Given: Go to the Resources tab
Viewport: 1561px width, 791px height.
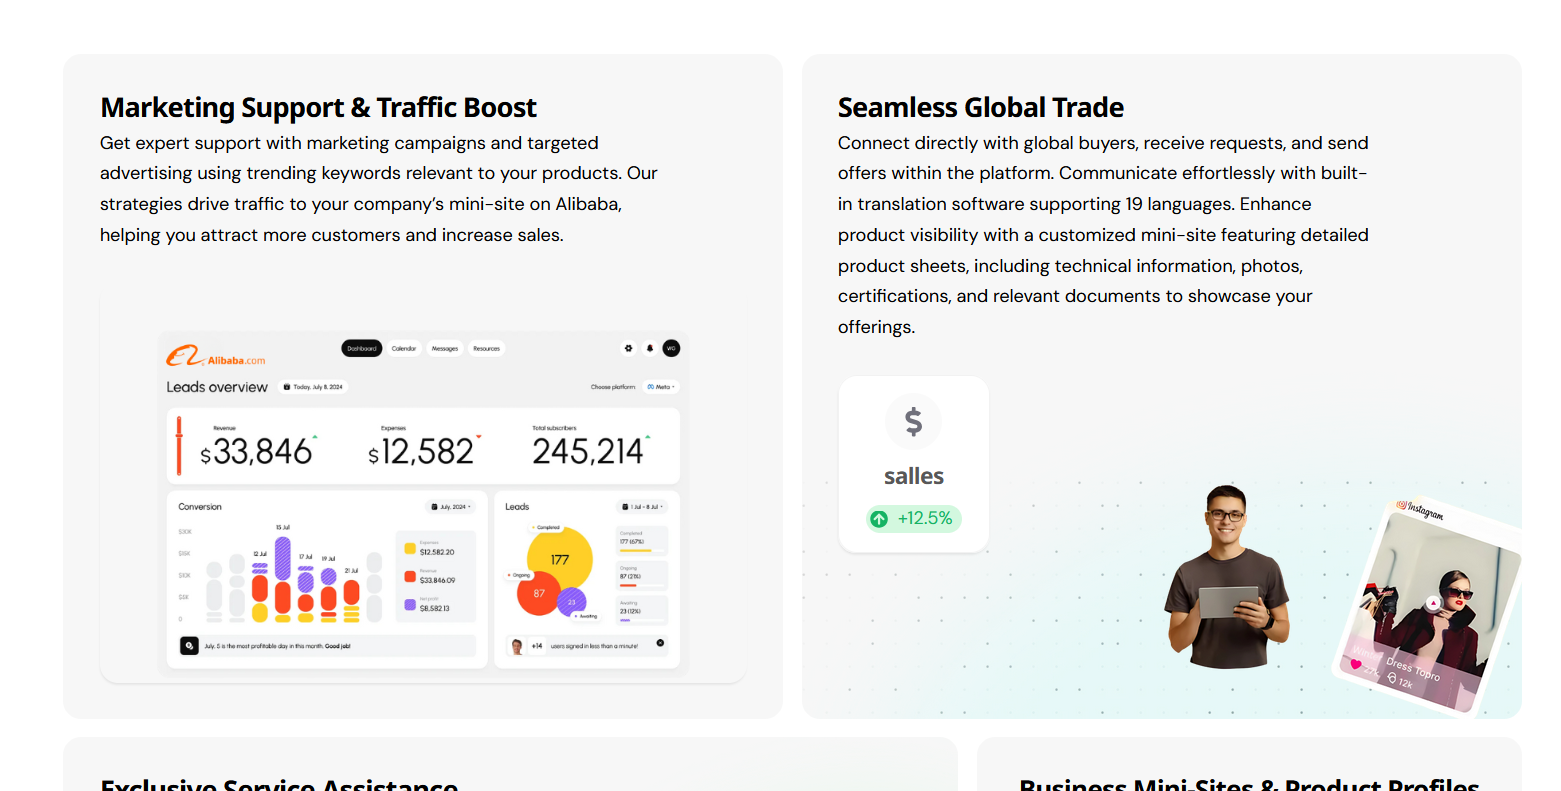Looking at the screenshot, I should 487,348.
